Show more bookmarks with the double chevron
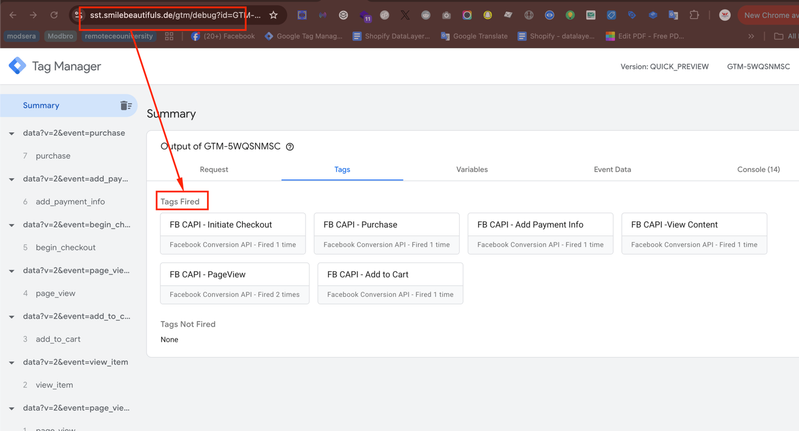799x431 pixels. [751, 36]
